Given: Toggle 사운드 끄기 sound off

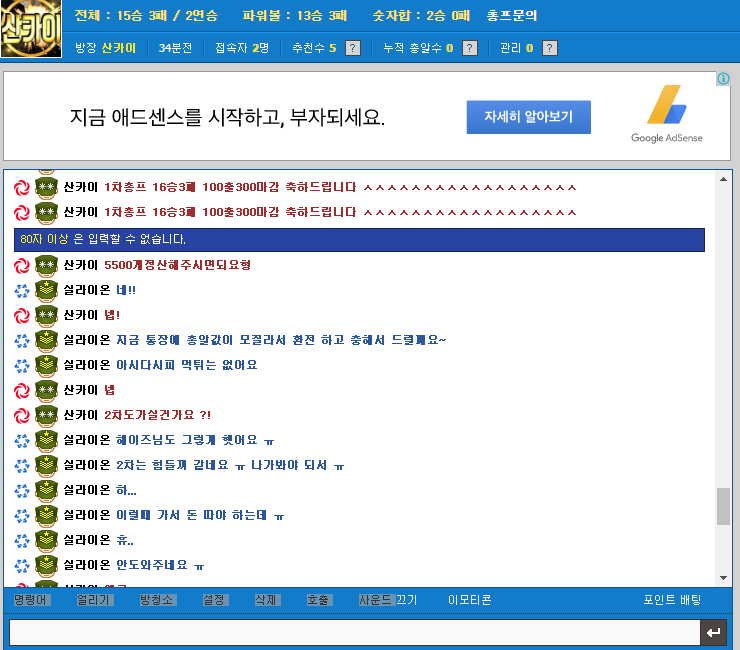Looking at the screenshot, I should point(388,600).
